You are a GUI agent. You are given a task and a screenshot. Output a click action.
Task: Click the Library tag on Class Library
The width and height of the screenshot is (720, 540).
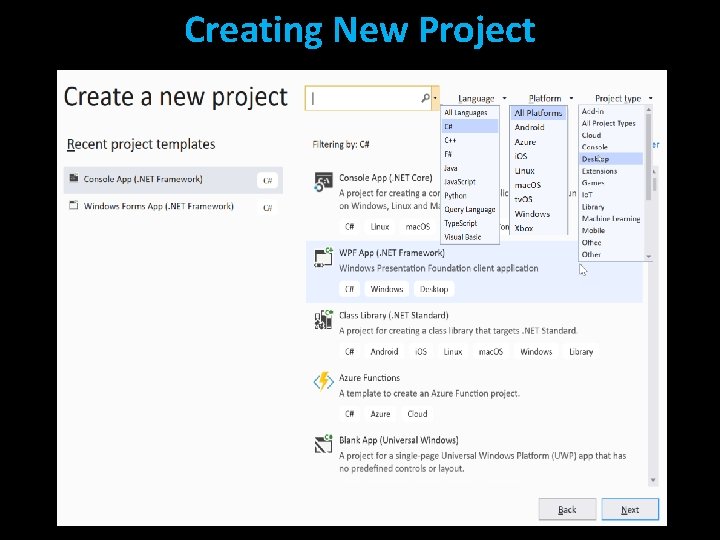click(x=581, y=352)
